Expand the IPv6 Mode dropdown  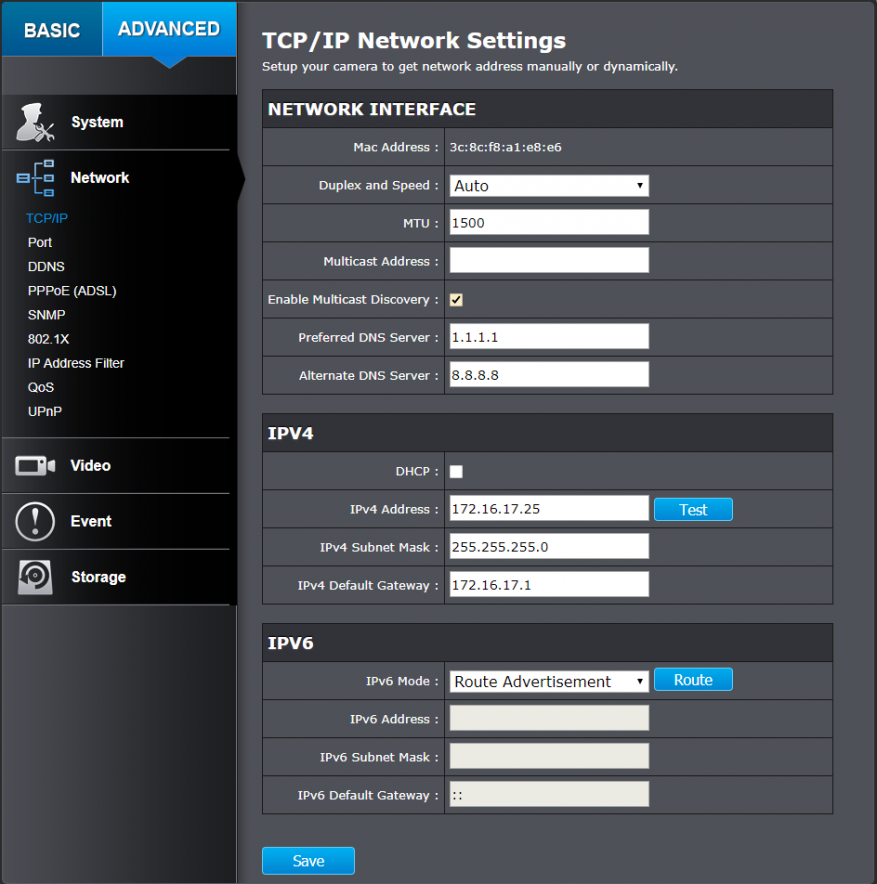click(549, 682)
